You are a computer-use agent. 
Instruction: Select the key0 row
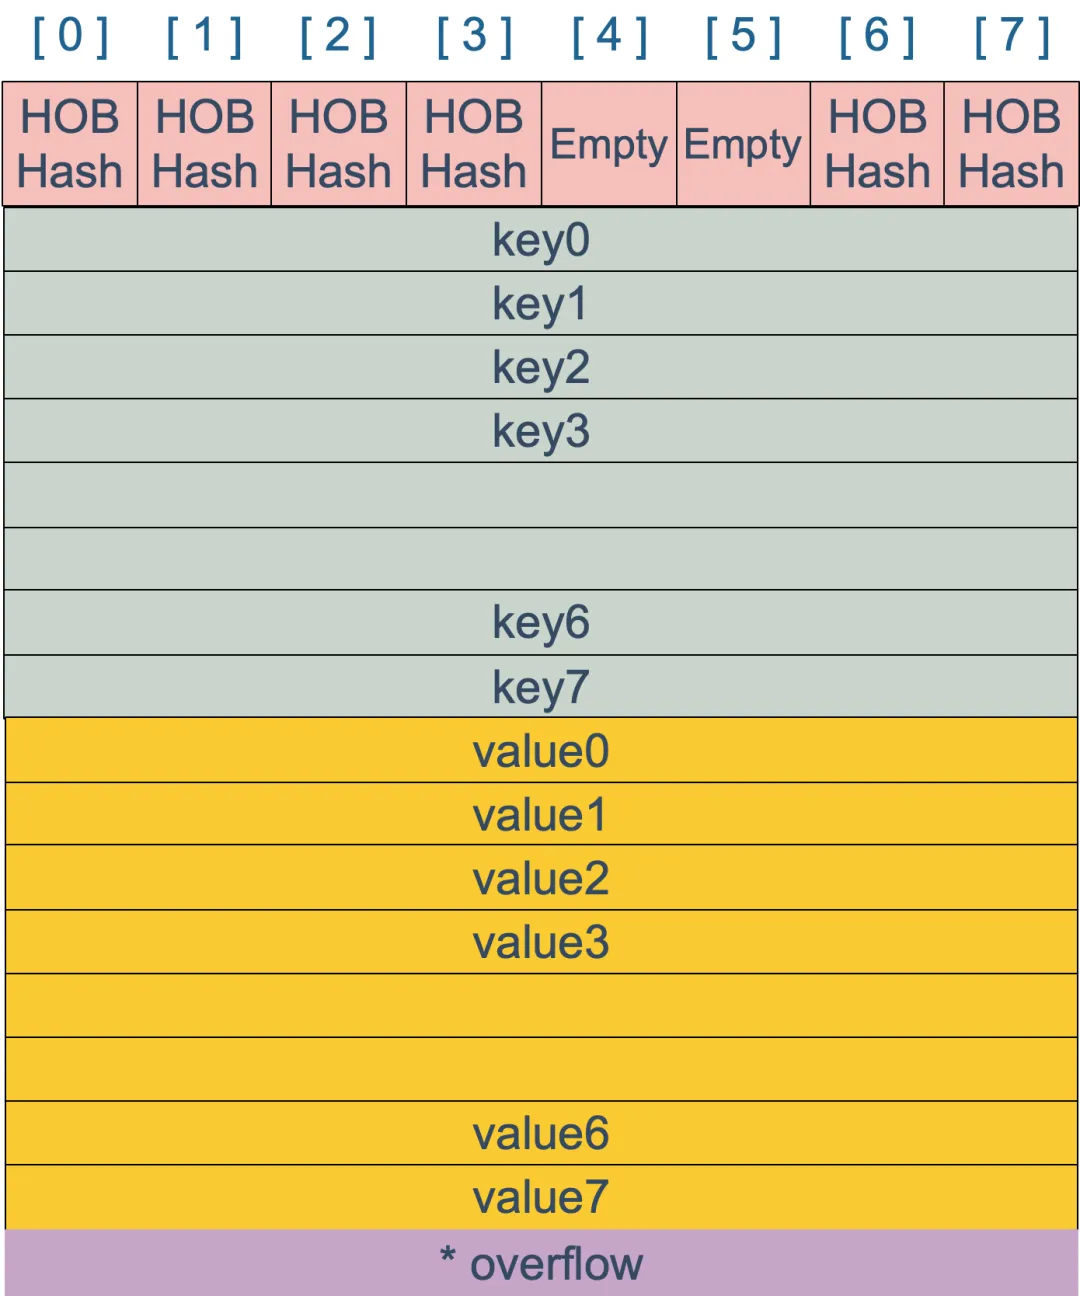[541, 240]
